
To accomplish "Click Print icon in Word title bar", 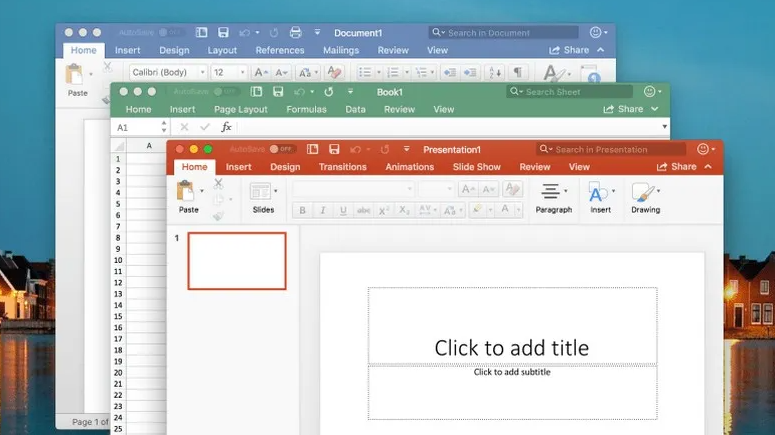I will (296, 33).
